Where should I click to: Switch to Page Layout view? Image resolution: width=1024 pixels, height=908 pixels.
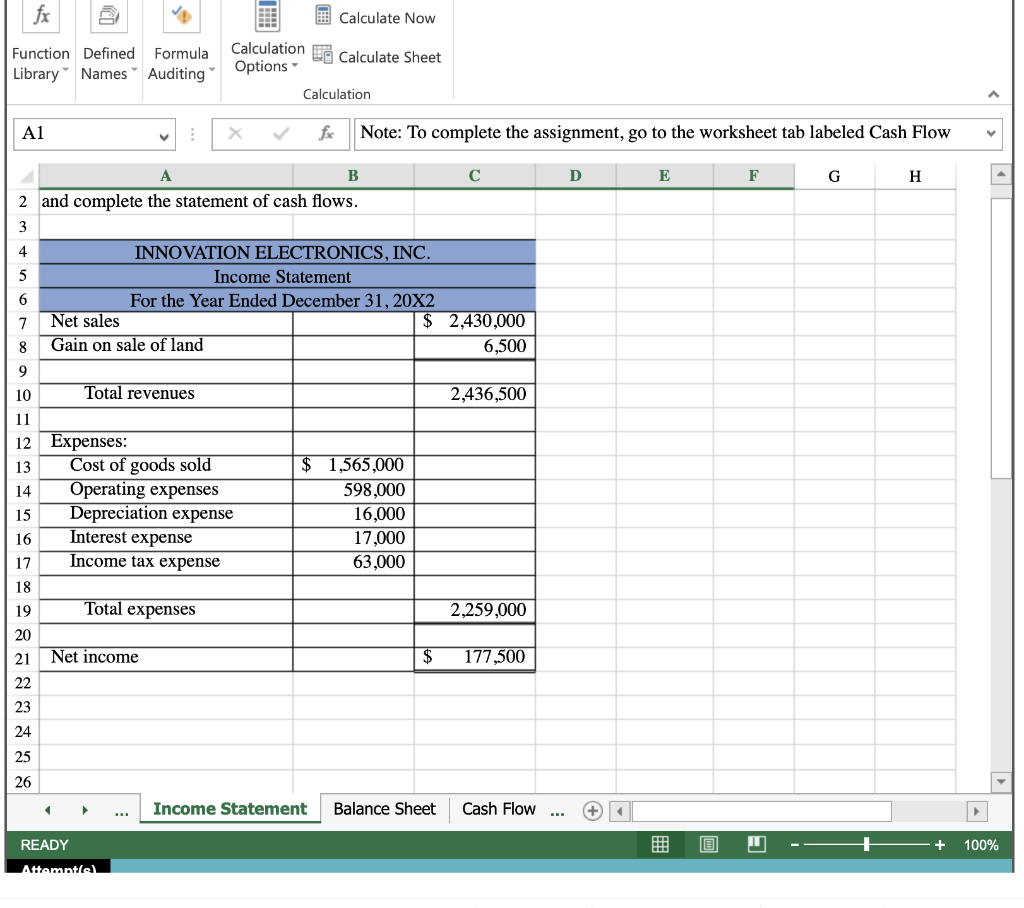(x=709, y=844)
